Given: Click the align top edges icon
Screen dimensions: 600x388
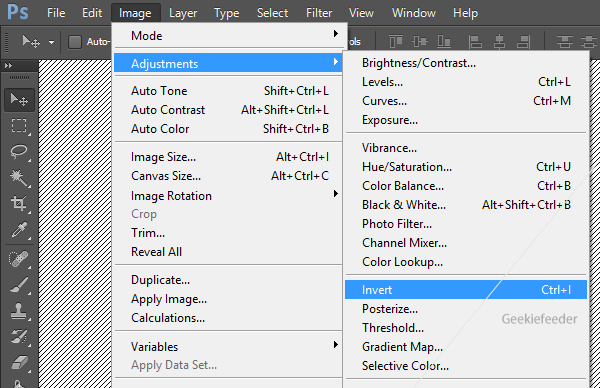Looking at the screenshot, I should [x=396, y=41].
